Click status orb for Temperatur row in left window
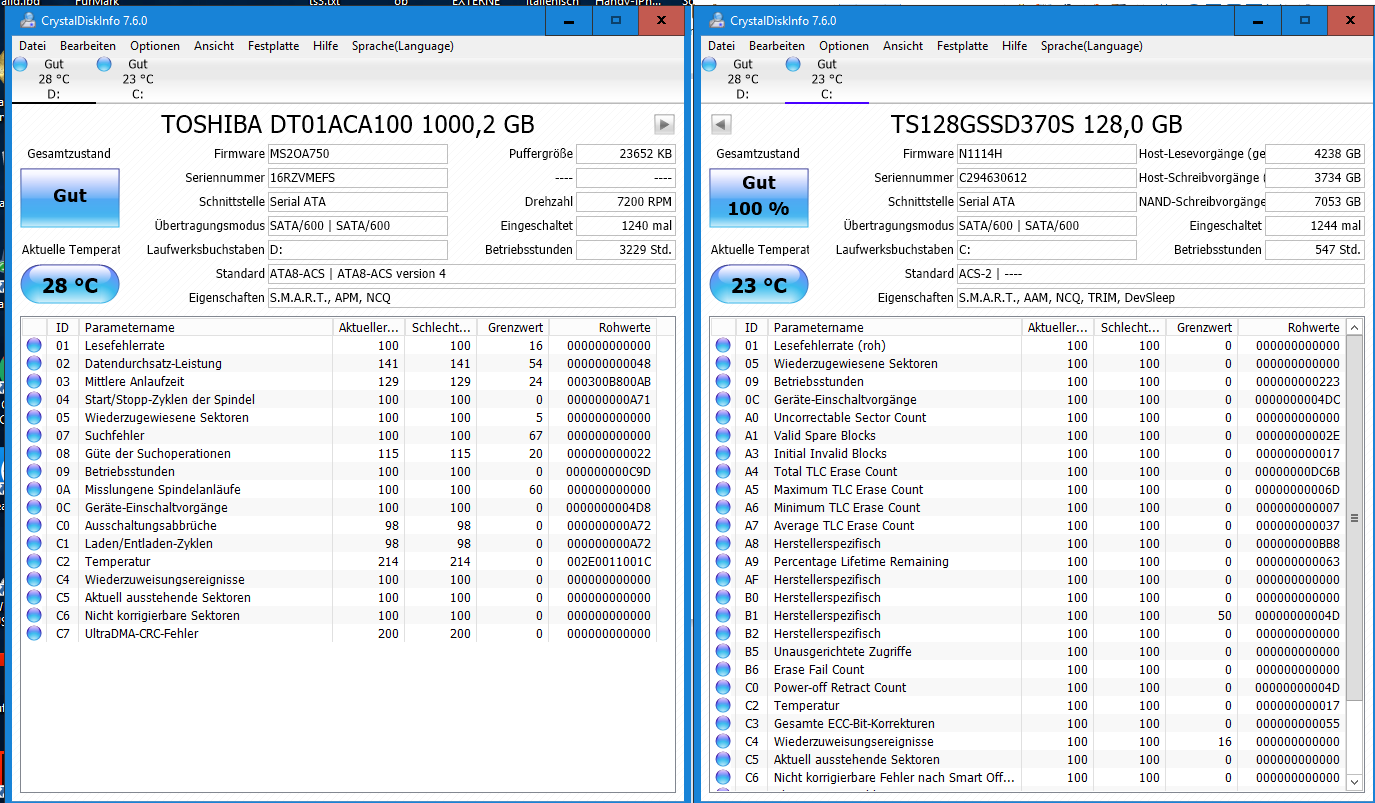1375x803 pixels. tap(35, 561)
